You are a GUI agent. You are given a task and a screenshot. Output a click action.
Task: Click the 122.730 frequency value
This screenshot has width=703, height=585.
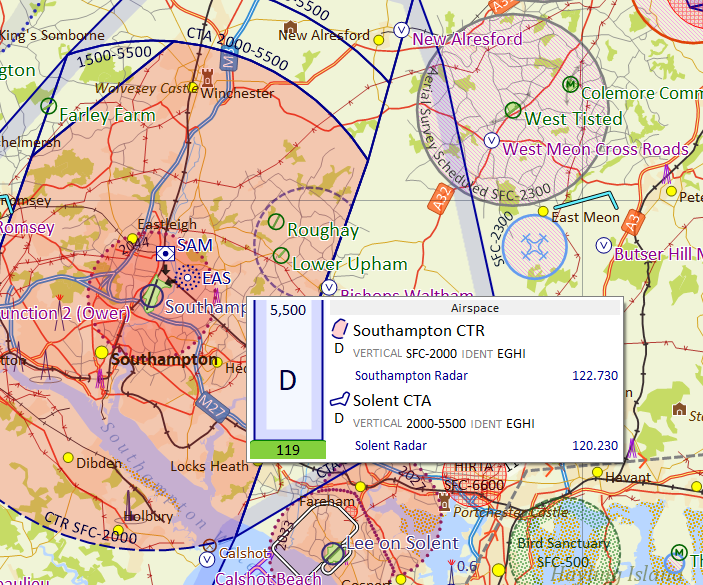click(x=595, y=376)
